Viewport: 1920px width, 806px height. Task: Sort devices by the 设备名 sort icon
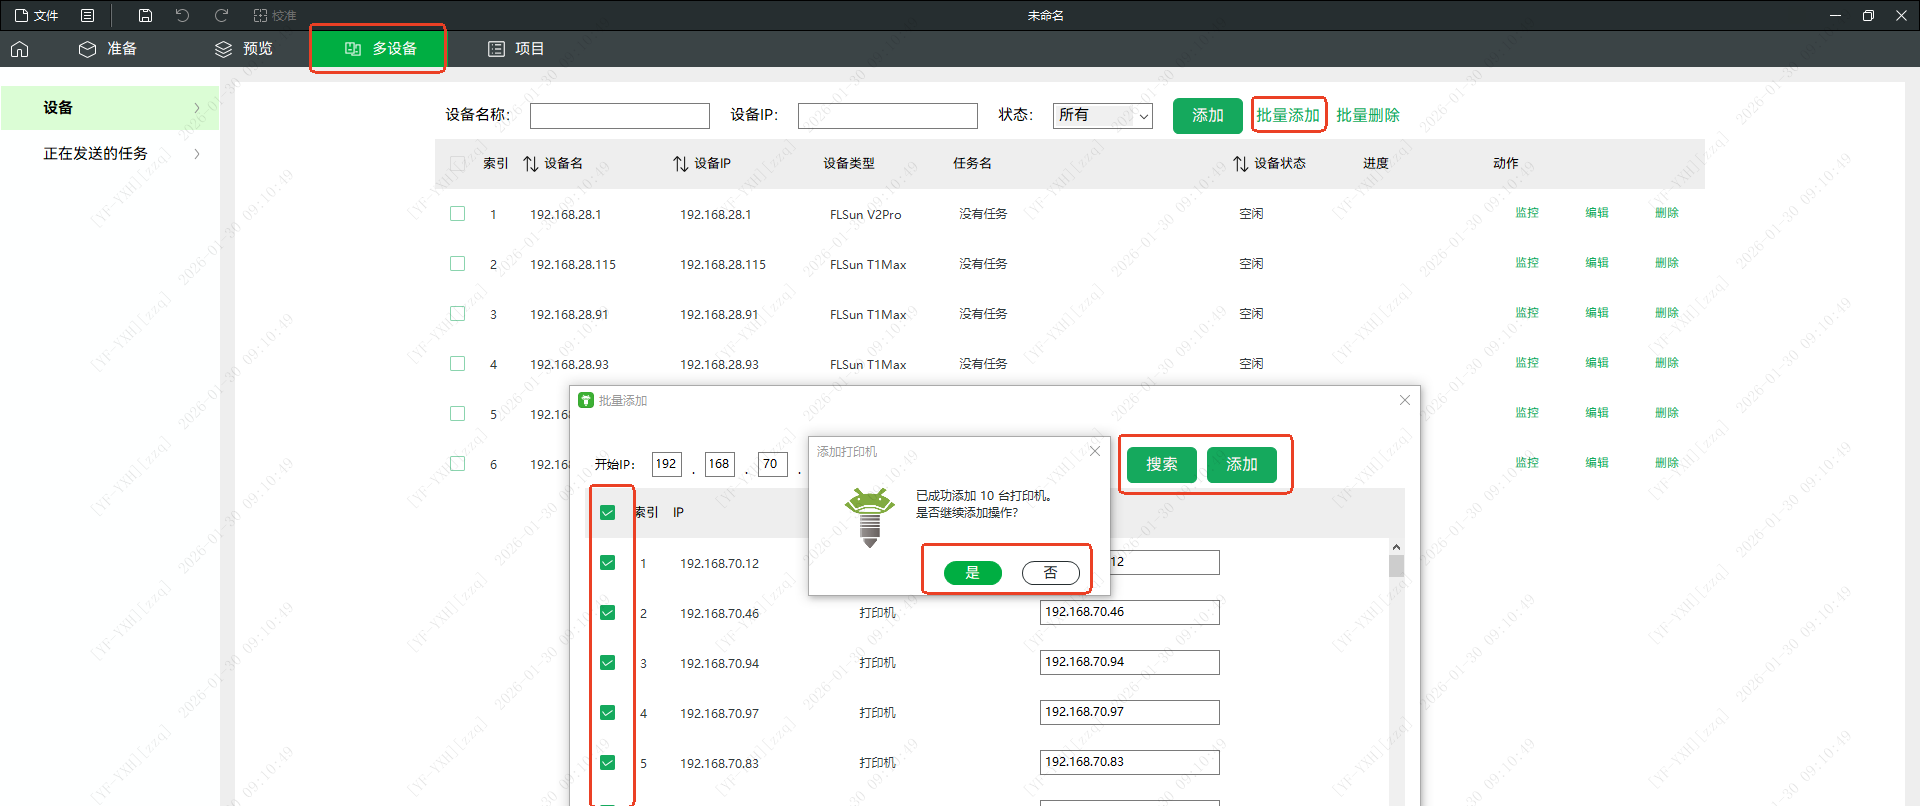pos(531,164)
